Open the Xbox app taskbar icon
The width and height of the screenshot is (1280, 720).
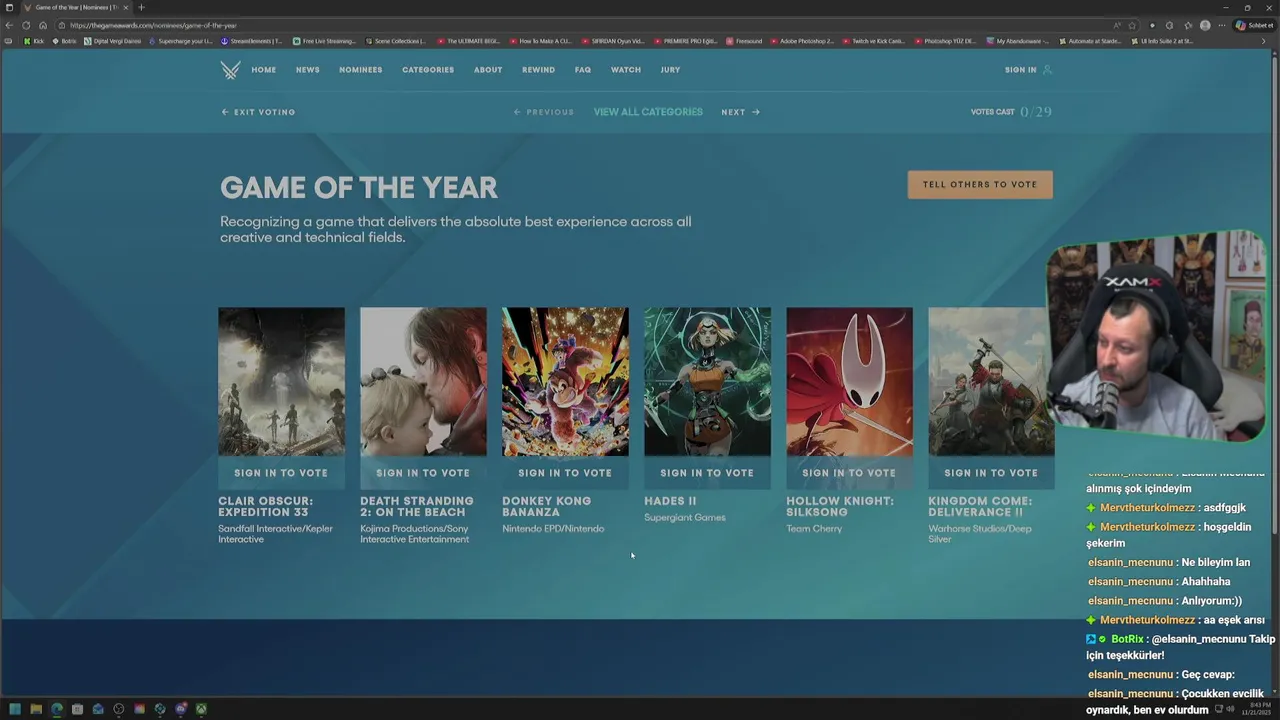[201, 709]
